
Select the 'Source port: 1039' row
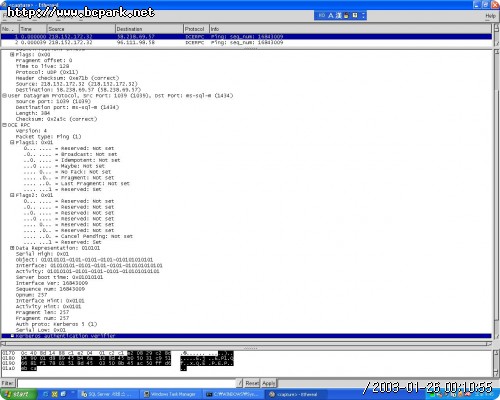(x=53, y=101)
